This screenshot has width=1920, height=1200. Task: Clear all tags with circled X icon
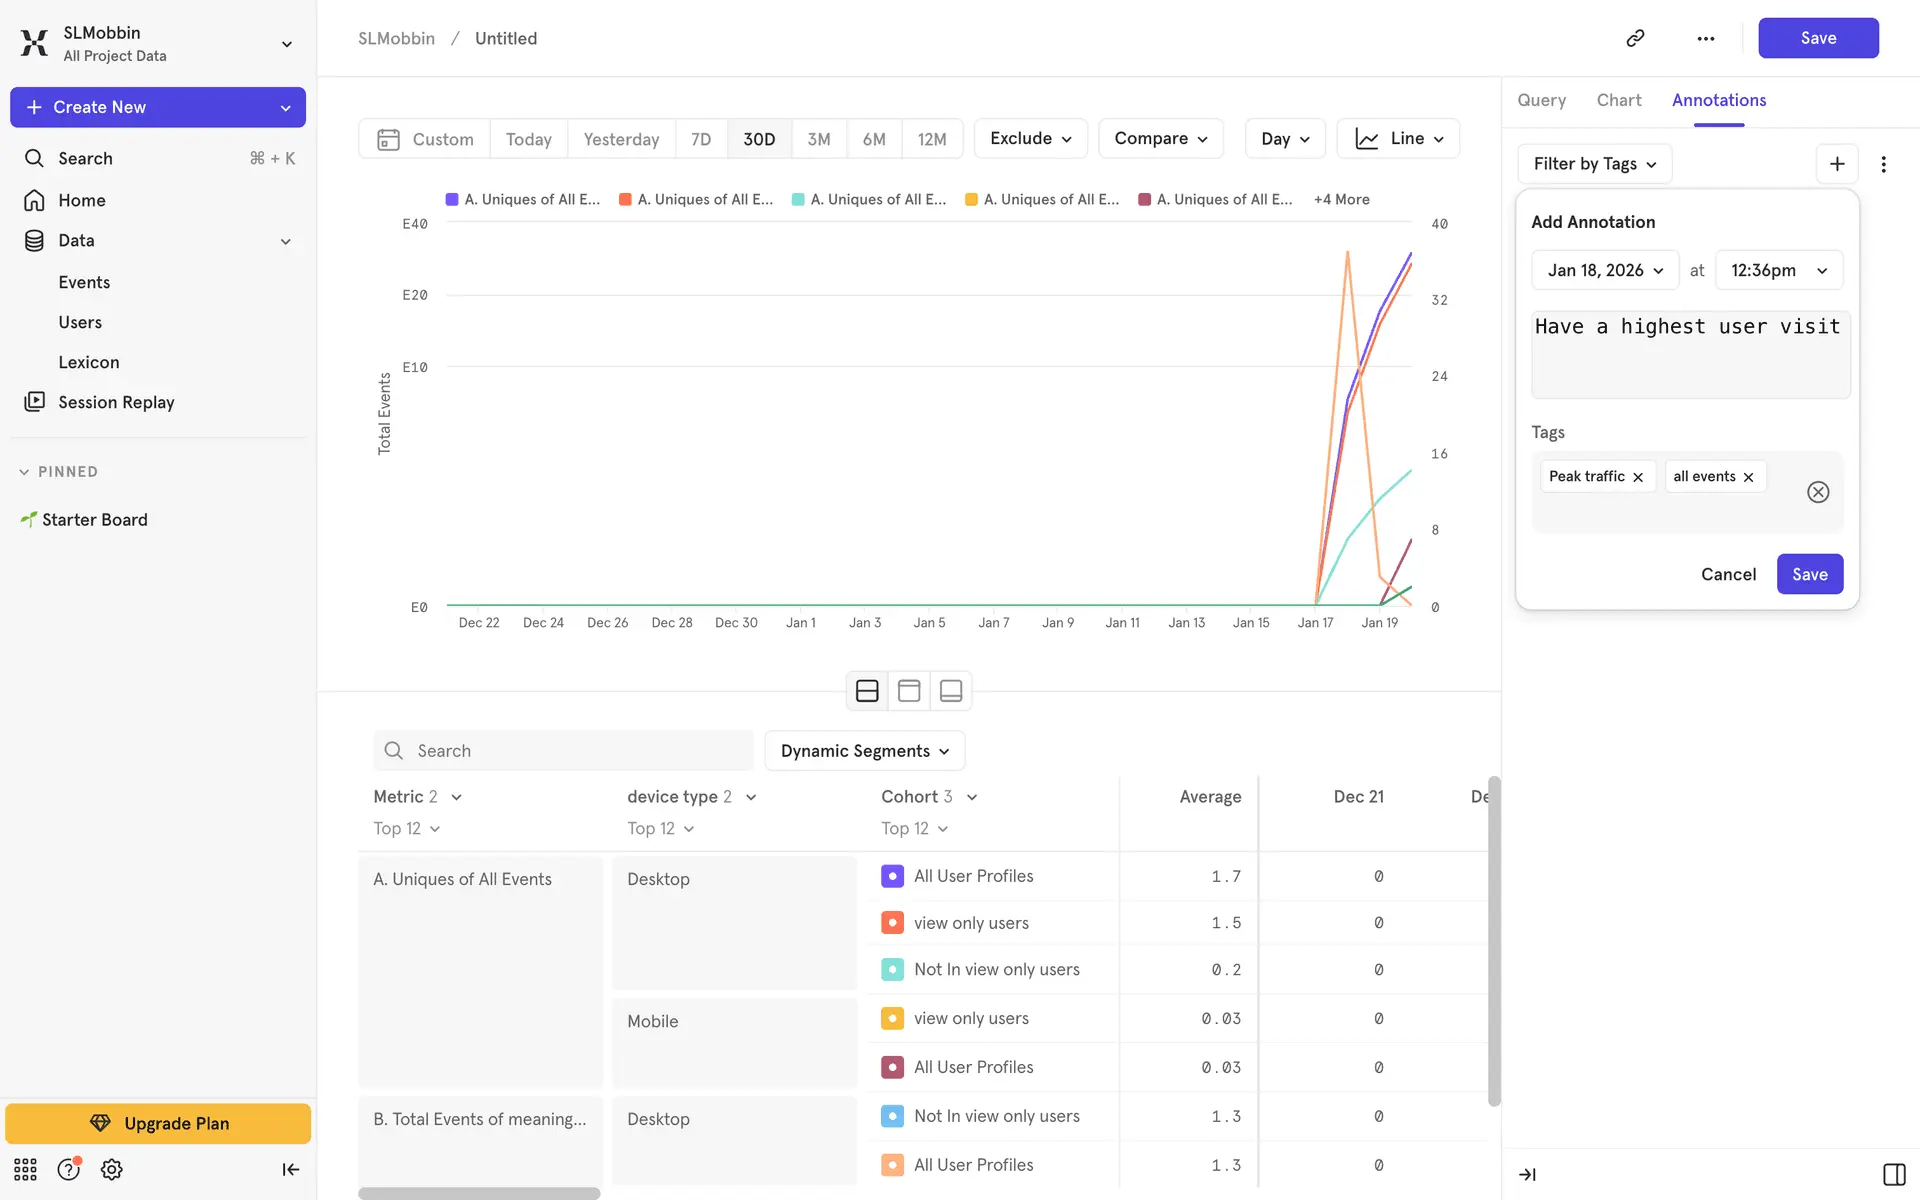(x=1817, y=492)
